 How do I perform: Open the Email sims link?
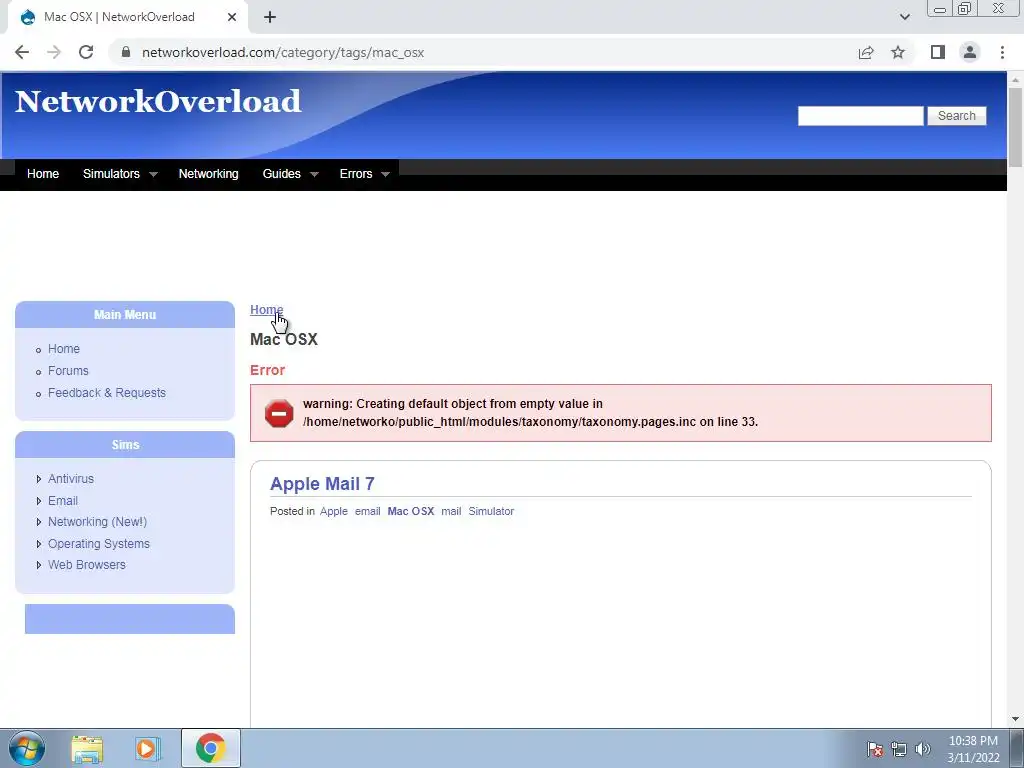[x=63, y=500]
